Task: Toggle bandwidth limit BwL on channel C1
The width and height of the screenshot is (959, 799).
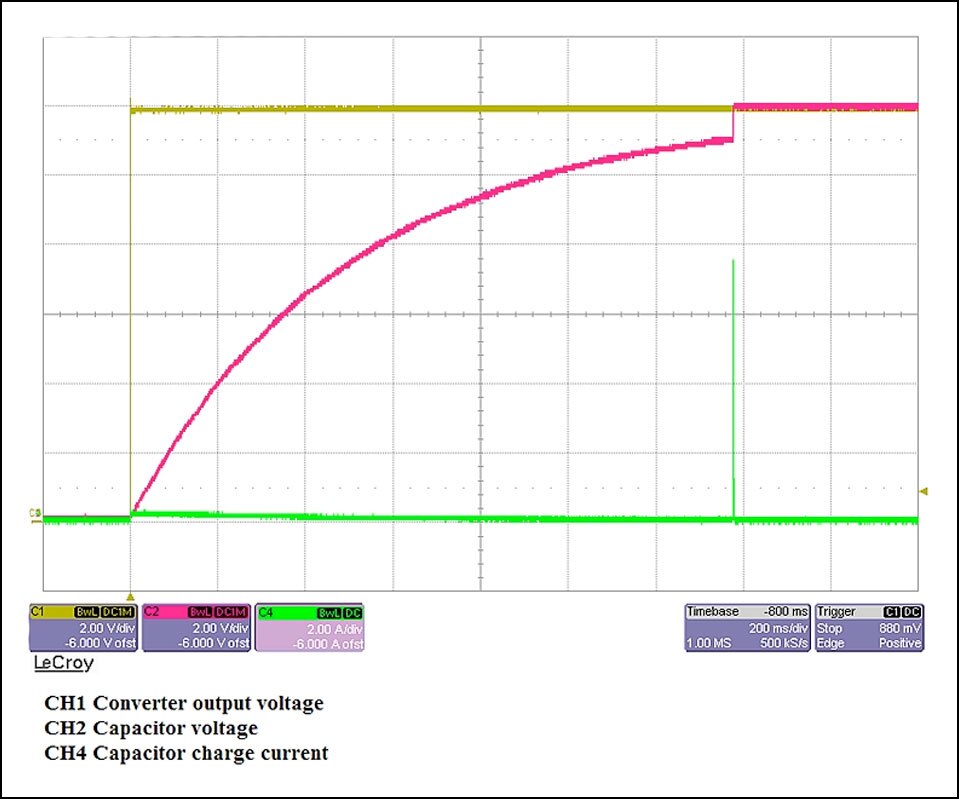Action: click(x=89, y=612)
